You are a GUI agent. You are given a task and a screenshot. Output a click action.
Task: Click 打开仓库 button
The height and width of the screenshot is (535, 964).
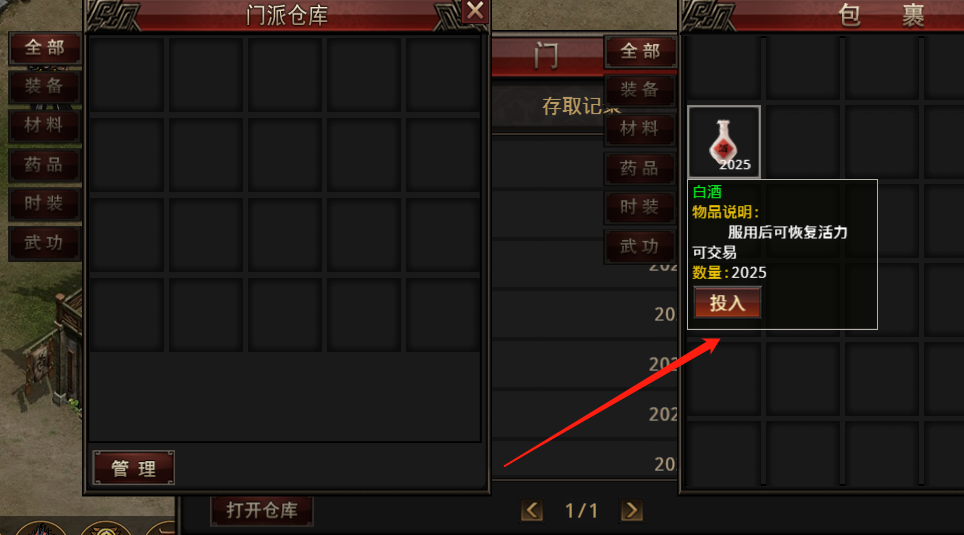tap(262, 510)
